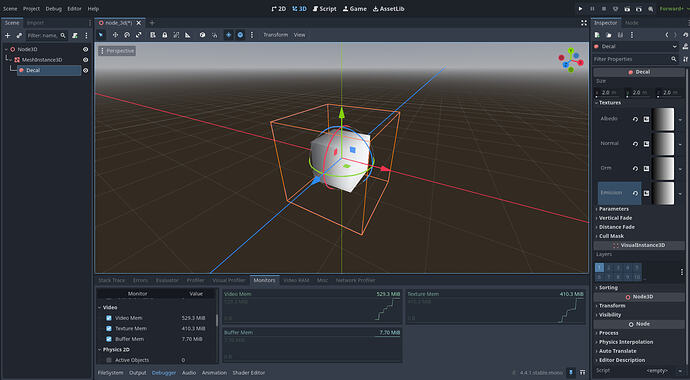
Task: Toggle preview environment icon in viewport toolbar
Action: (240, 35)
